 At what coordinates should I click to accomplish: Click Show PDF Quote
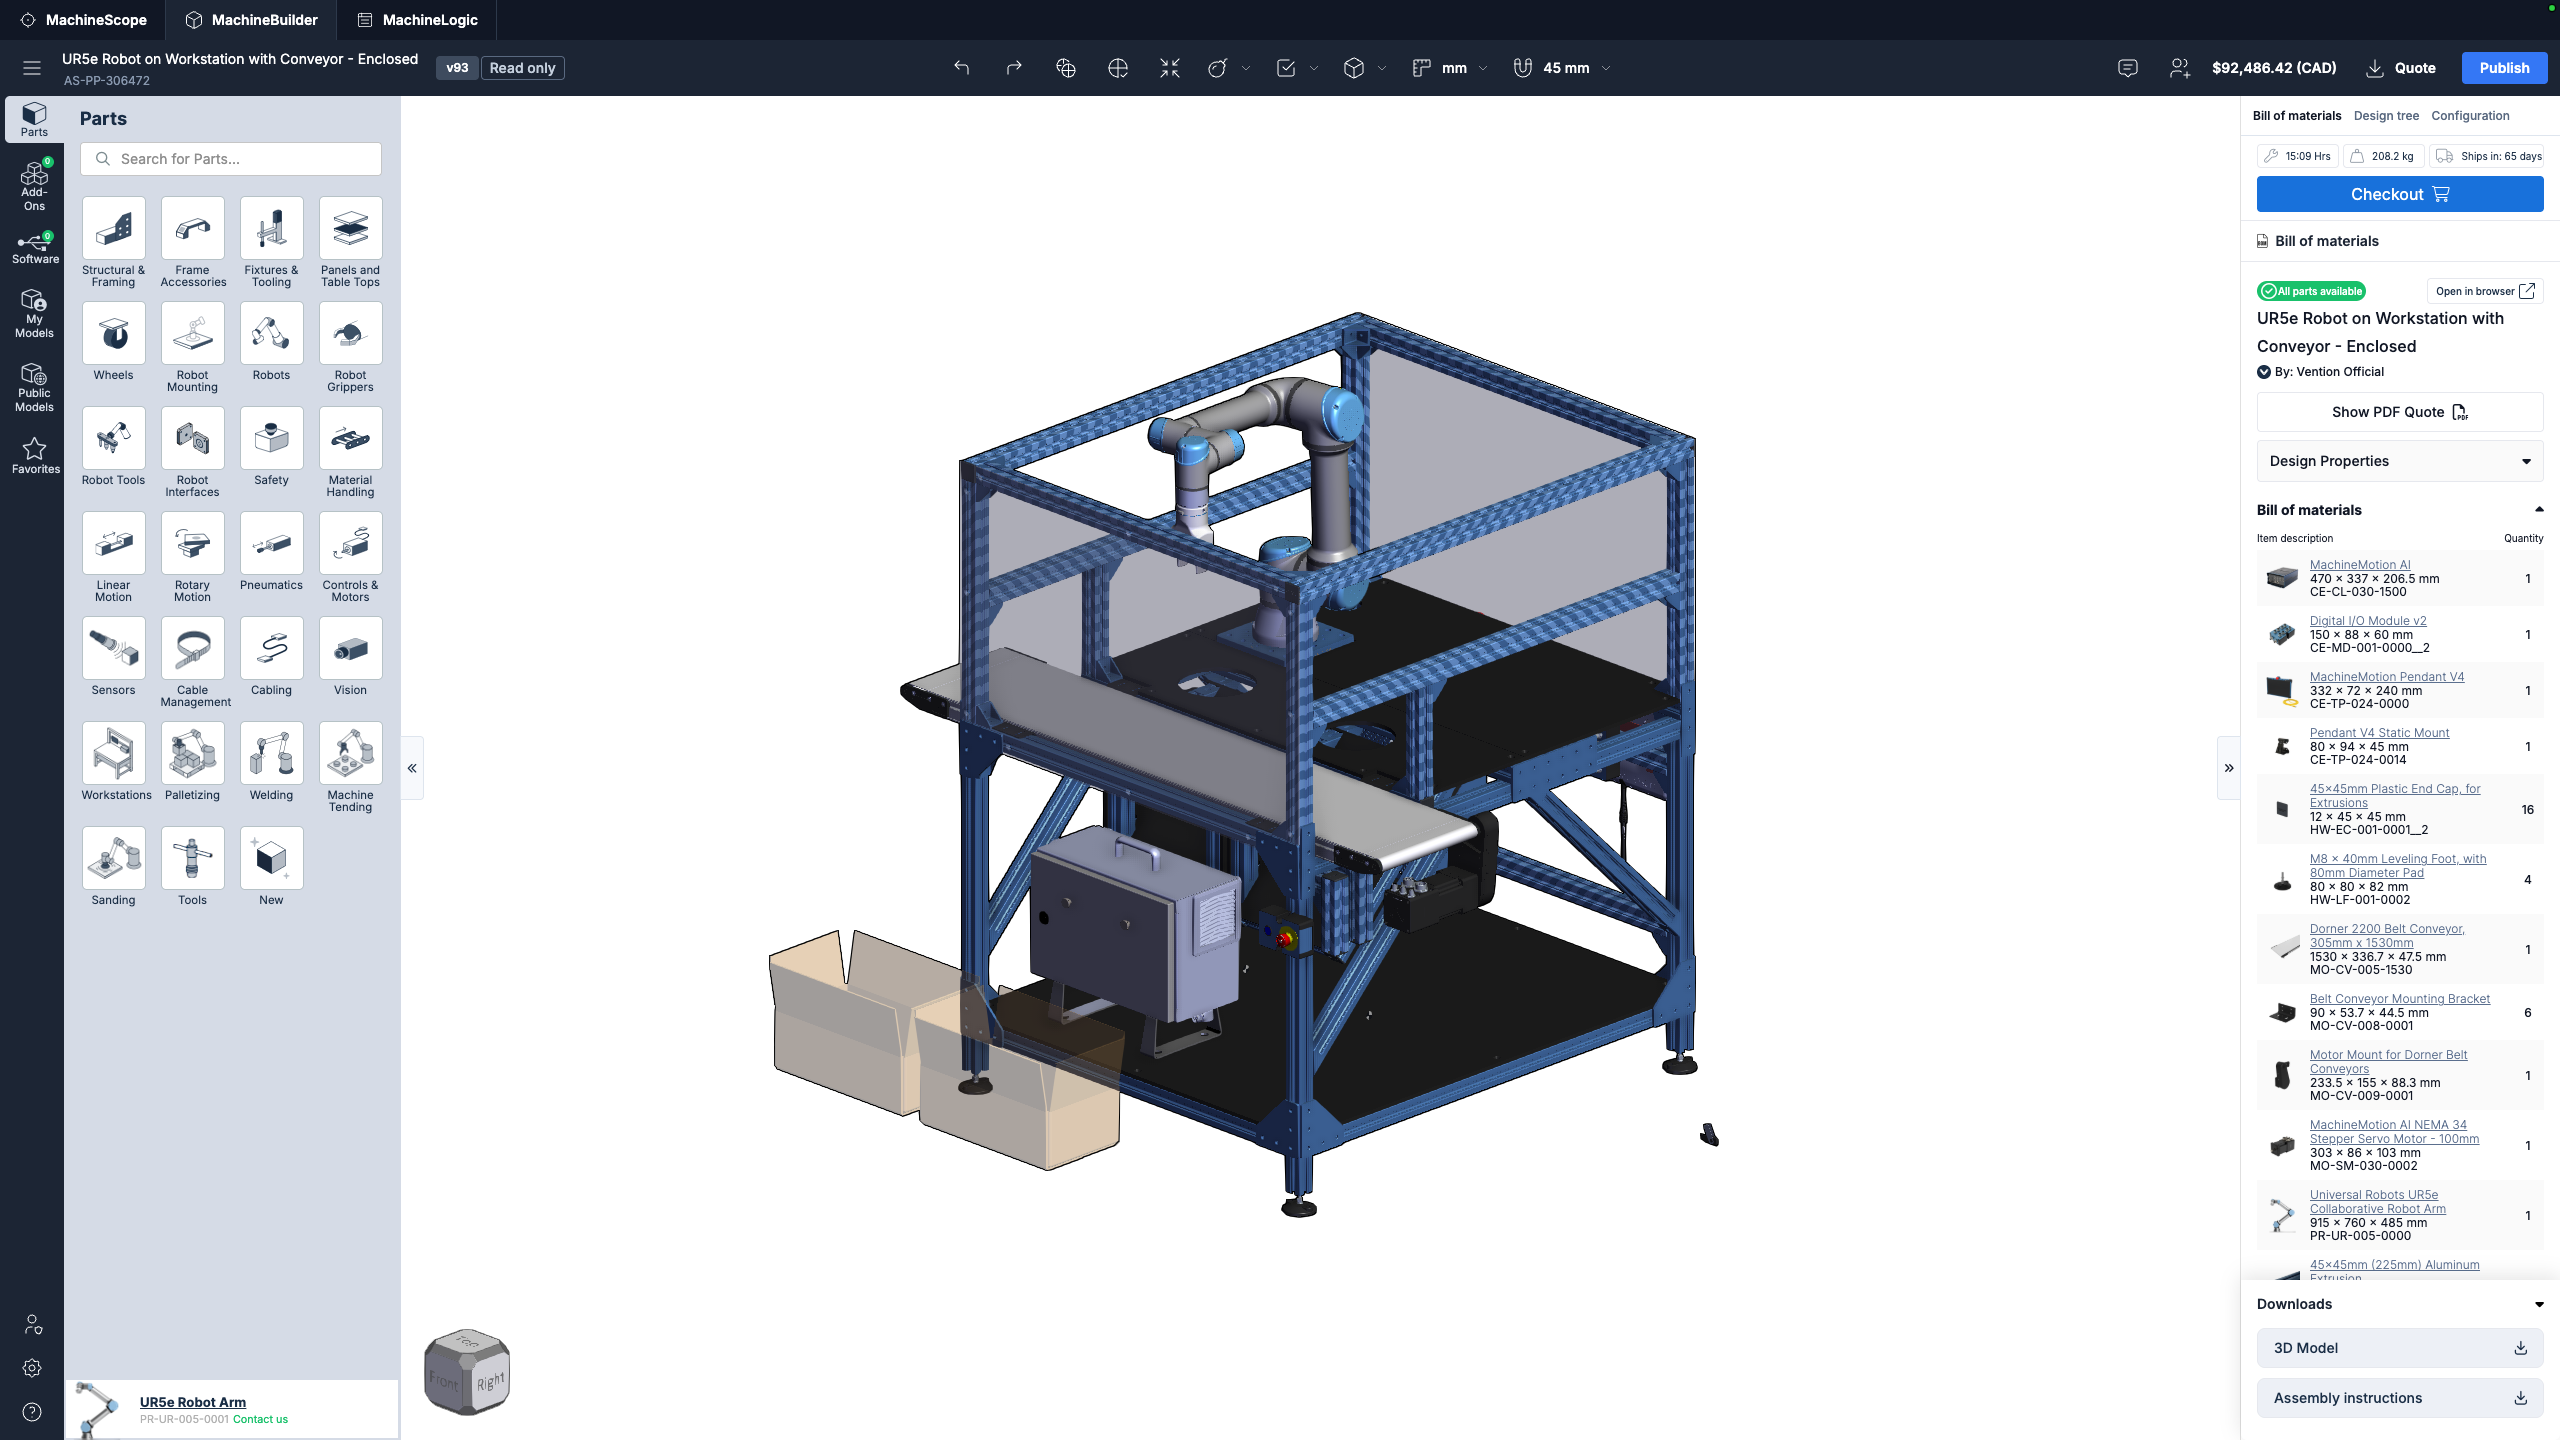[2400, 412]
